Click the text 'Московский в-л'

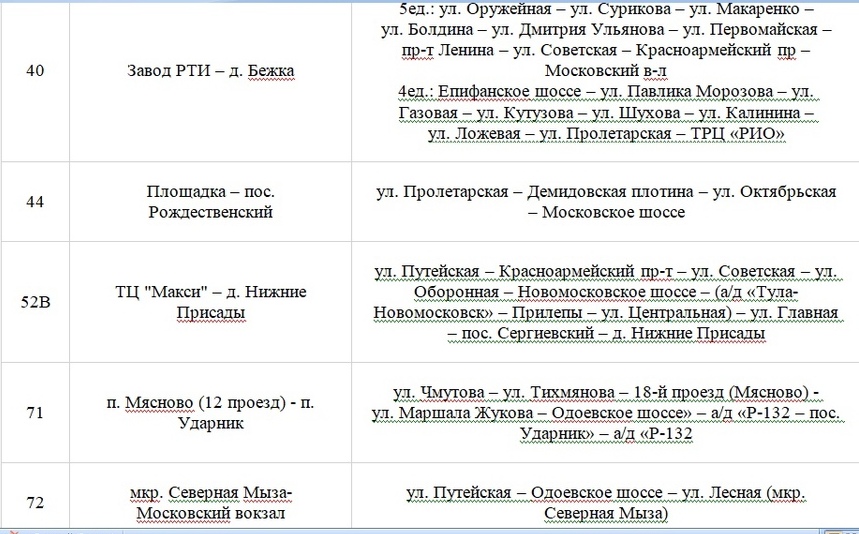606,71
